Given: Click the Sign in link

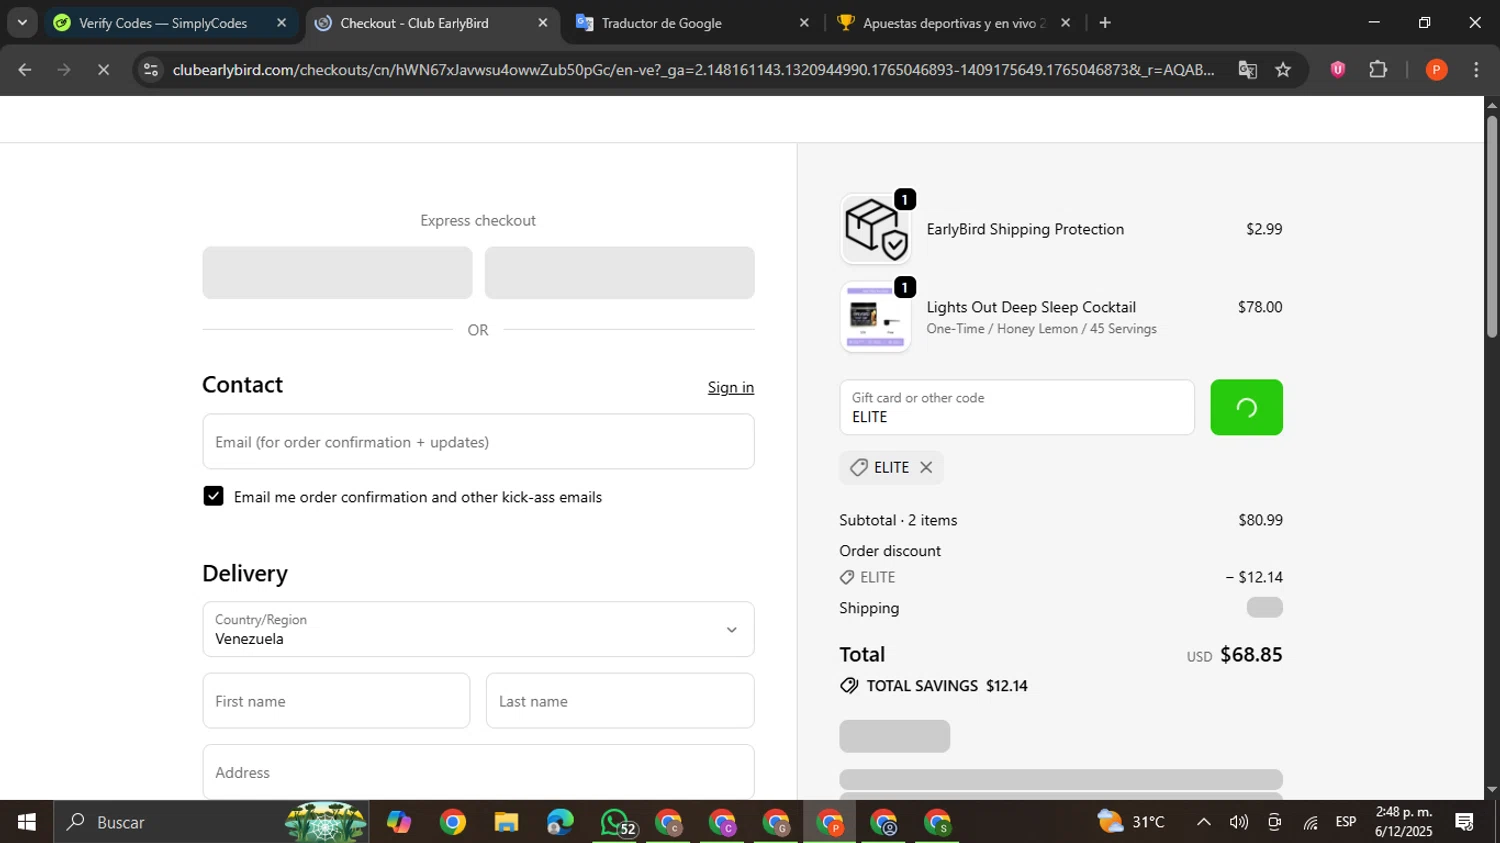Looking at the screenshot, I should click(731, 387).
